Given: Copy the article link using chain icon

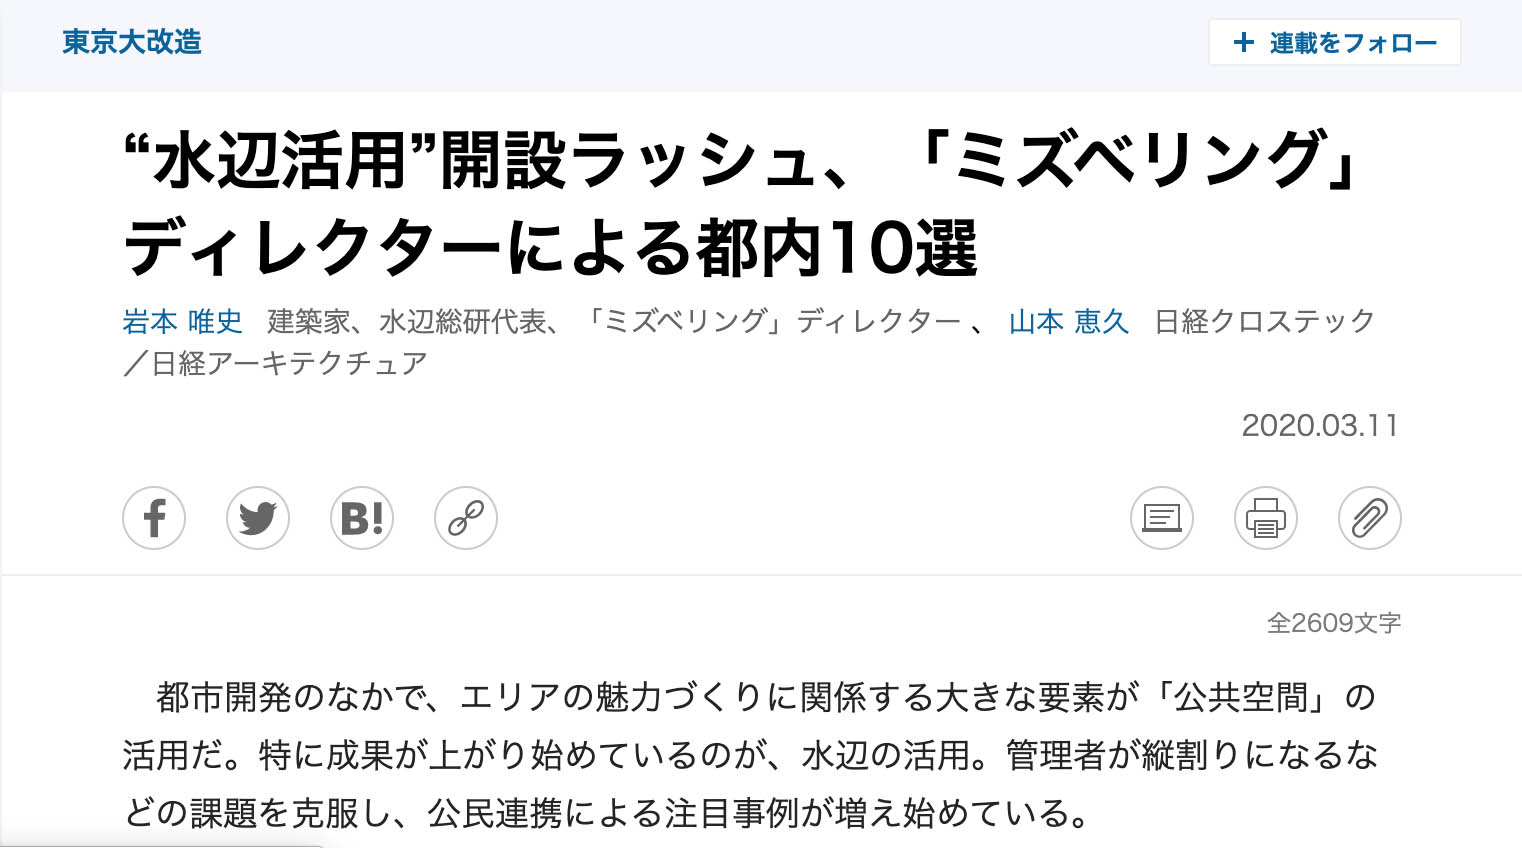Looking at the screenshot, I should click(x=466, y=518).
